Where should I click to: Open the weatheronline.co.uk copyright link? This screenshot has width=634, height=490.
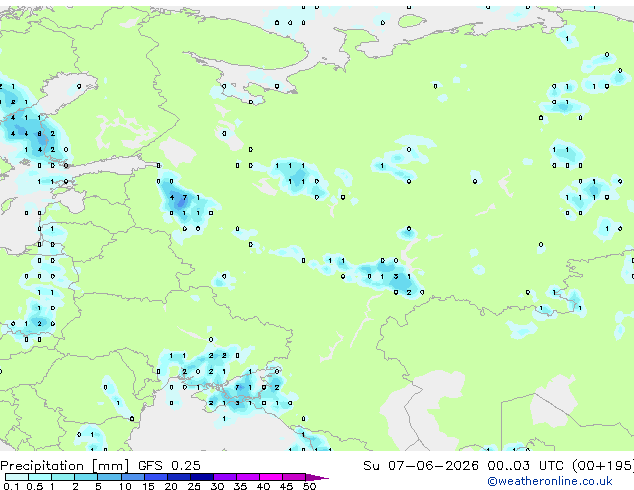pos(550,481)
